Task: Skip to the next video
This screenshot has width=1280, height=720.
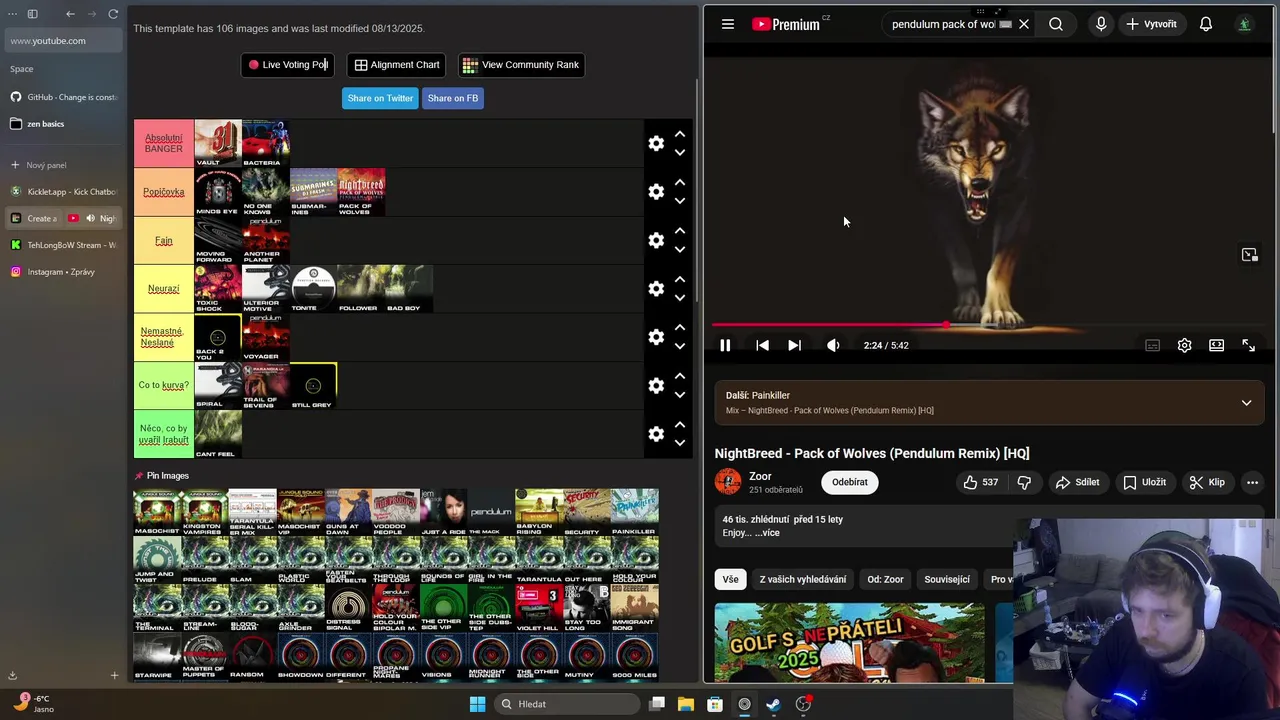Action: pos(794,345)
